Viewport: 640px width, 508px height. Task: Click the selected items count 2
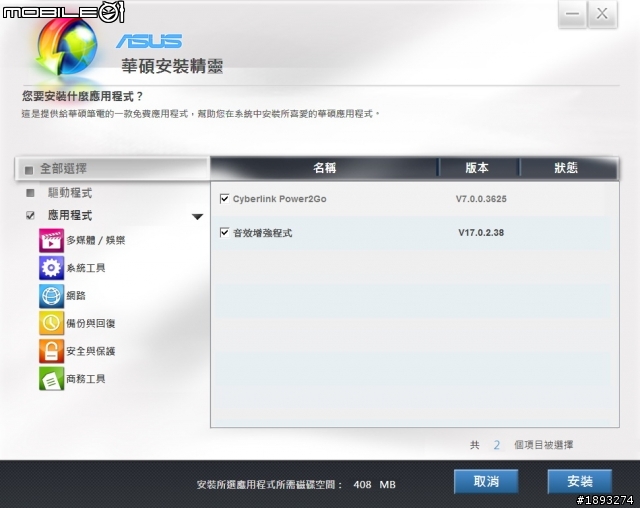click(x=497, y=445)
